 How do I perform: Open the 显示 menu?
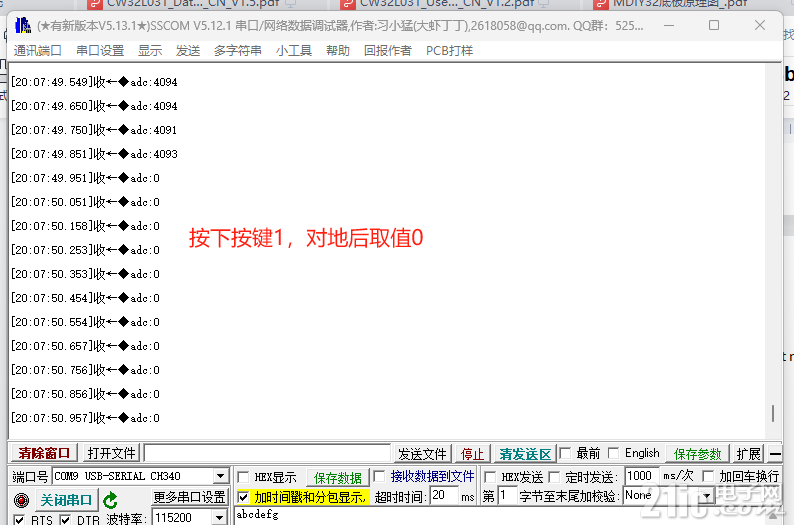click(150, 51)
